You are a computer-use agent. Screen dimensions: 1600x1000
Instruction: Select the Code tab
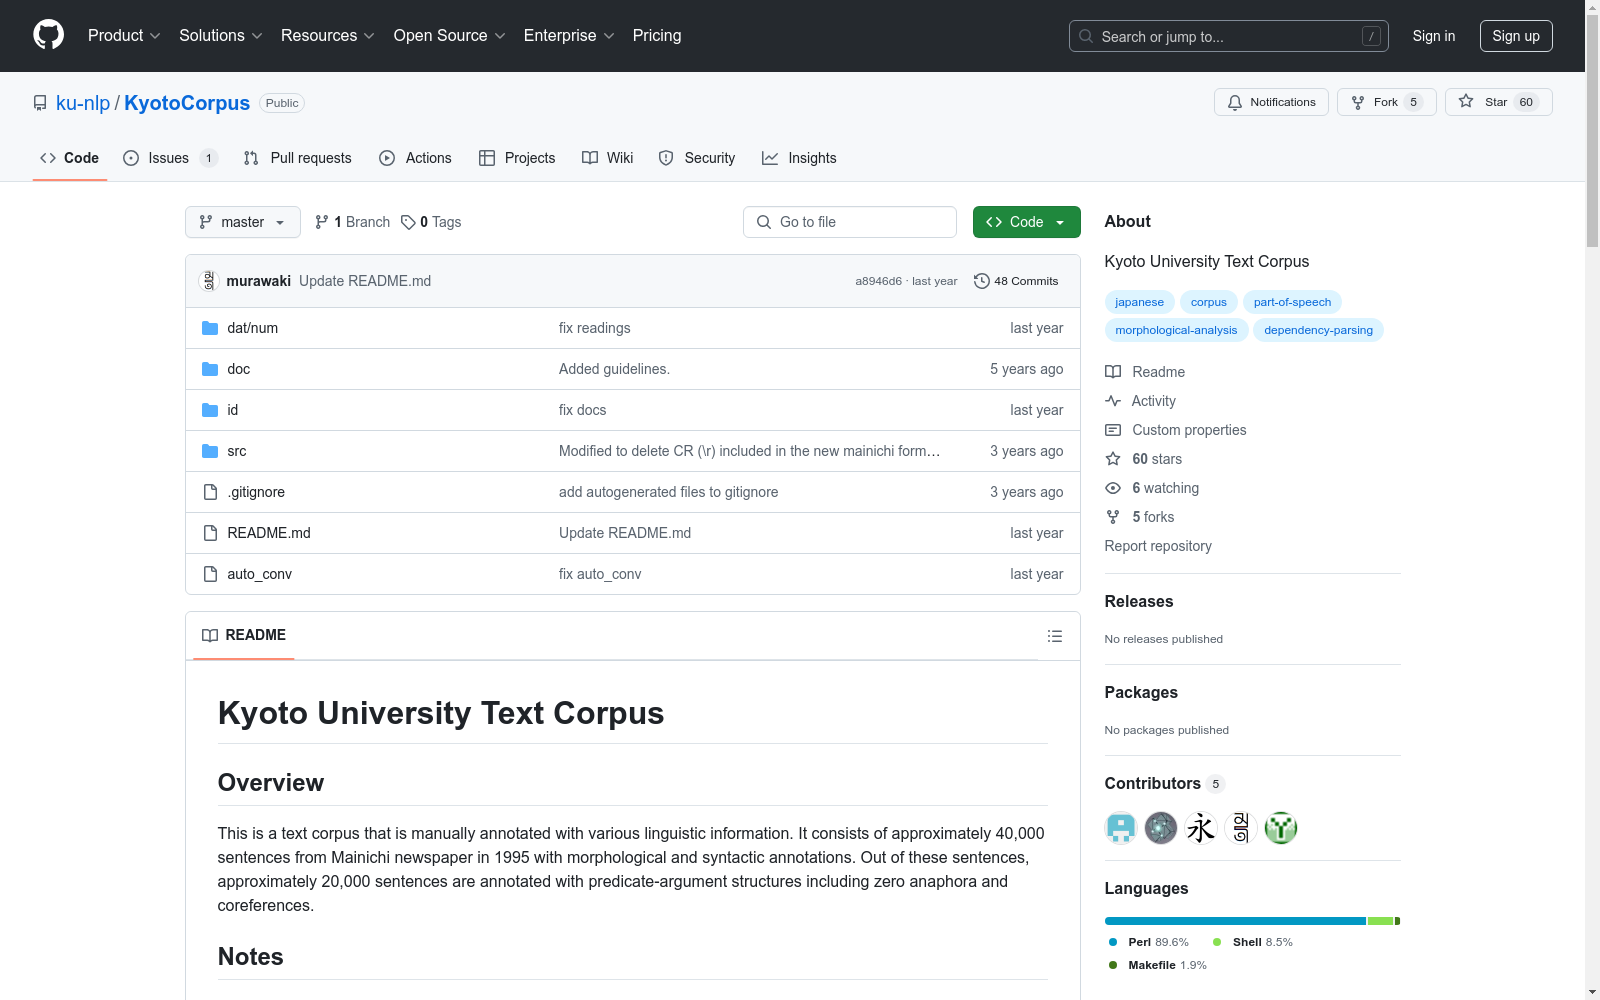tap(70, 158)
